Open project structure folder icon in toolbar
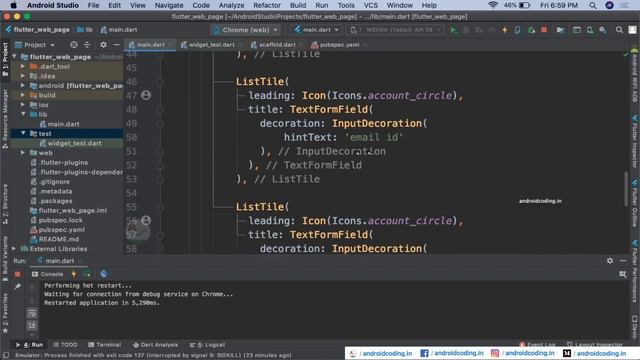The image size is (640, 360). pyautogui.click(x=560, y=30)
